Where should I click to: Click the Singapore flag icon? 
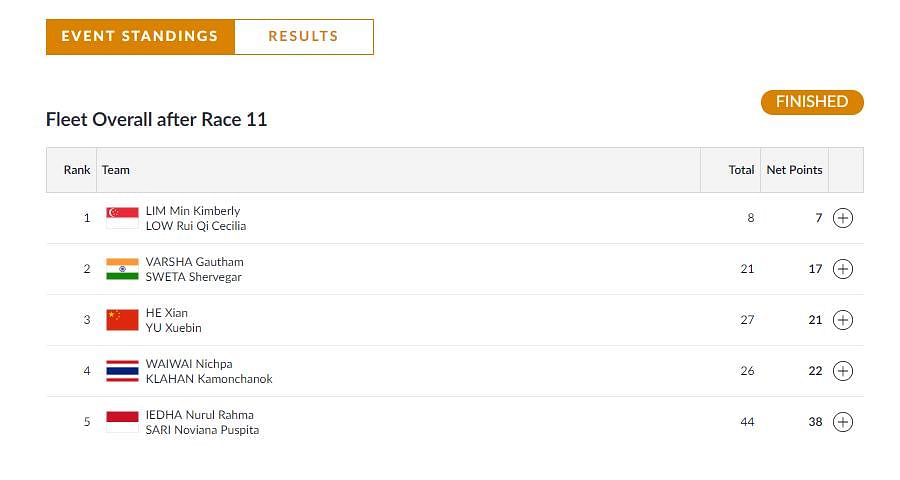(x=122, y=218)
